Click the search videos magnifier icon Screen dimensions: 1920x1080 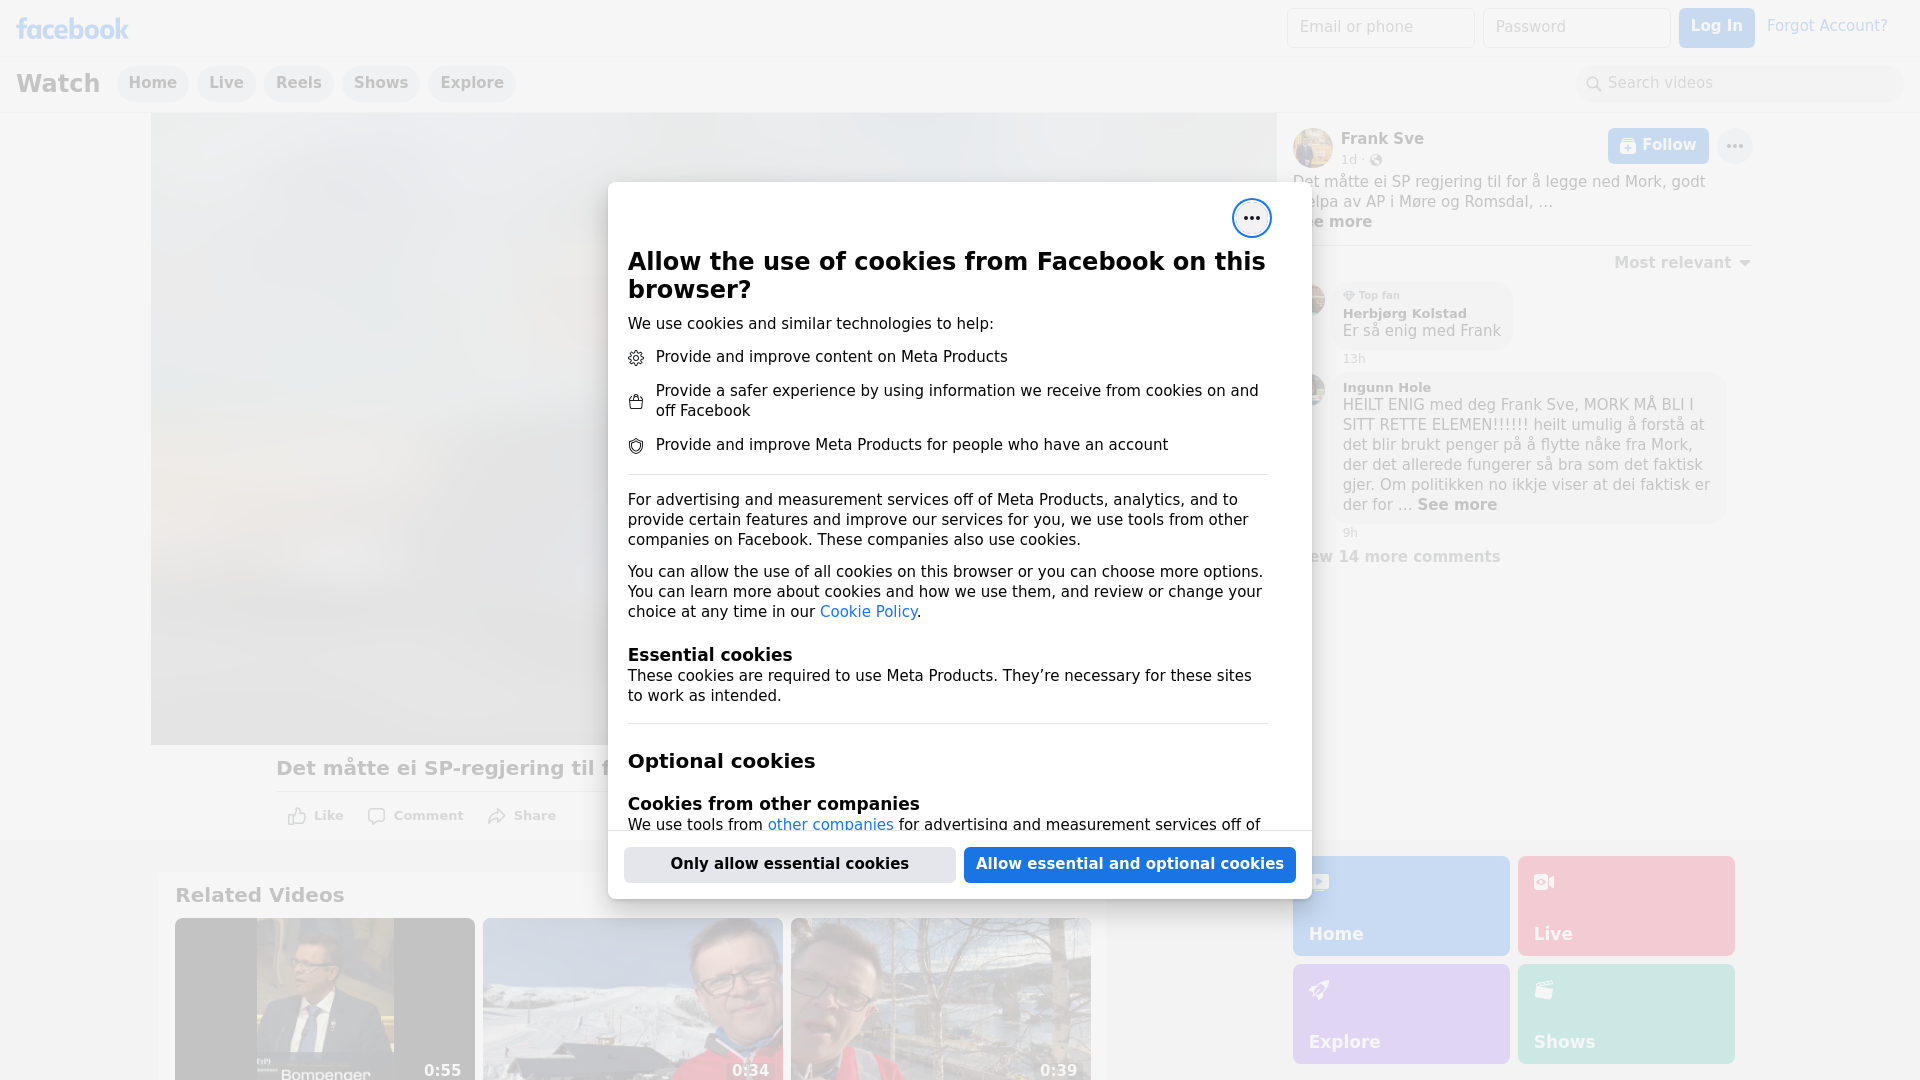click(x=1594, y=84)
